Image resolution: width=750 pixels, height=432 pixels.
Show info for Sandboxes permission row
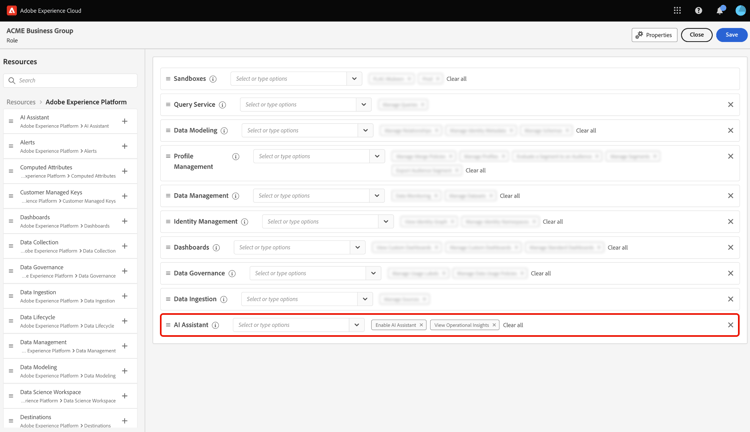pyautogui.click(x=213, y=79)
